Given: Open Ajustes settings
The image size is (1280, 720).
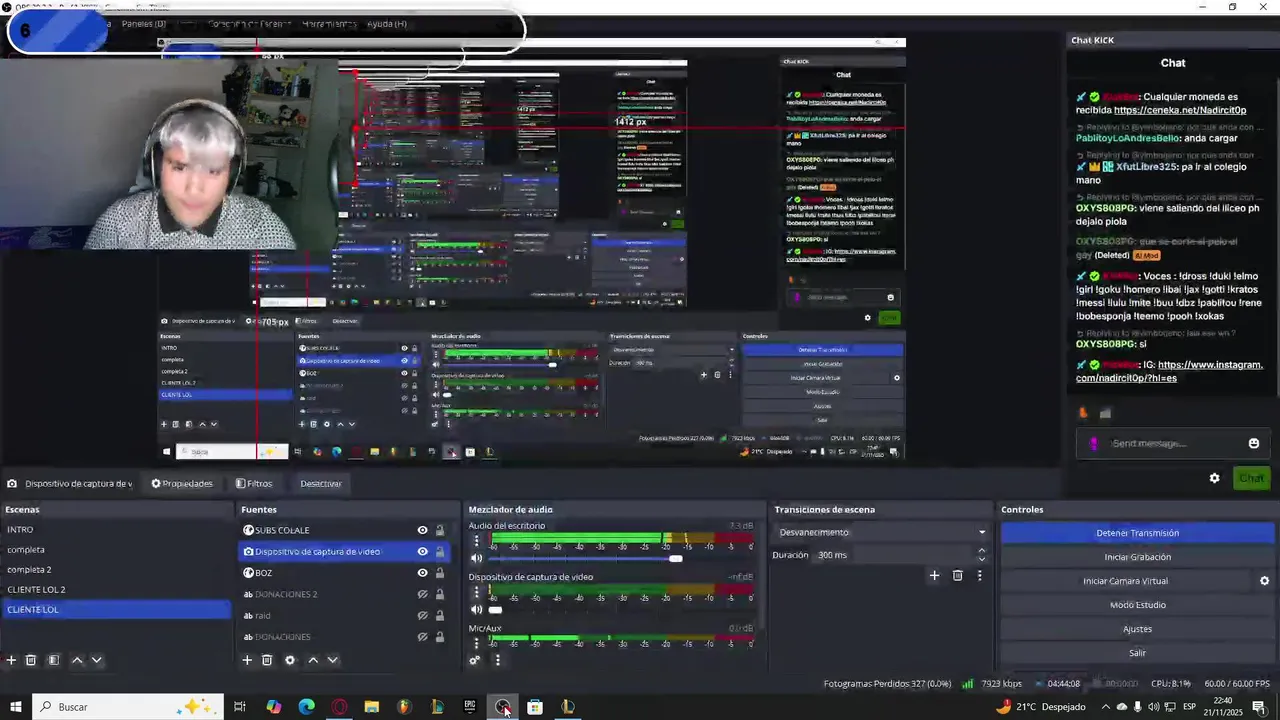Looking at the screenshot, I should point(1137,629).
